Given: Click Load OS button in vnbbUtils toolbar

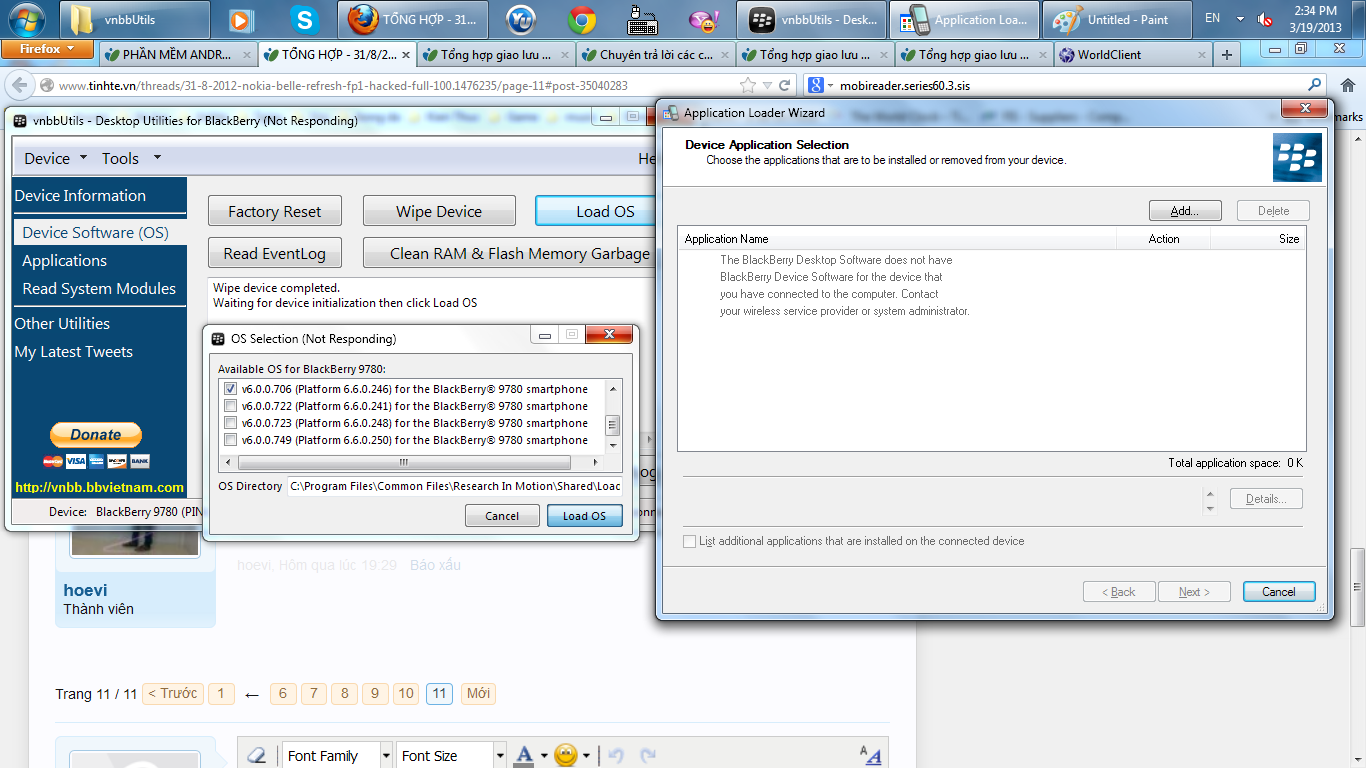Looking at the screenshot, I should [x=596, y=211].
